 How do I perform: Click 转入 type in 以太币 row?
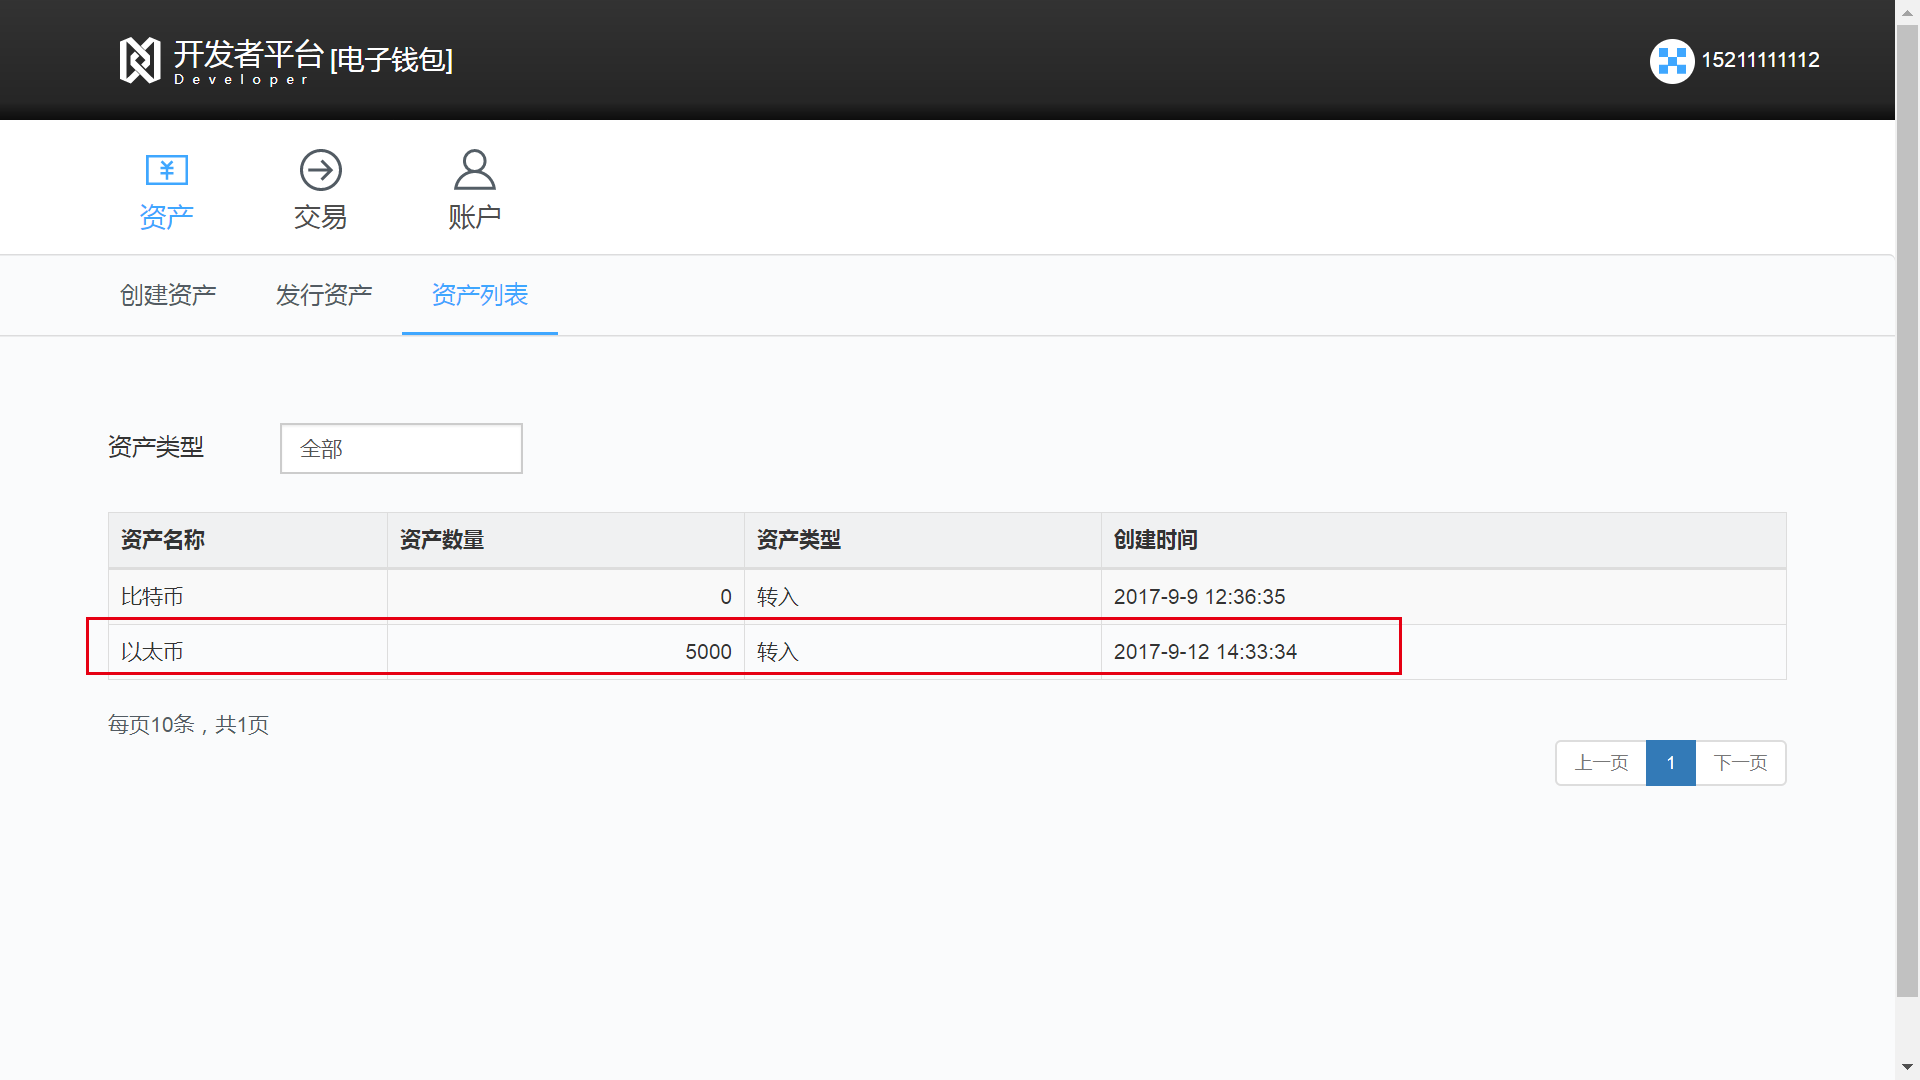click(778, 652)
